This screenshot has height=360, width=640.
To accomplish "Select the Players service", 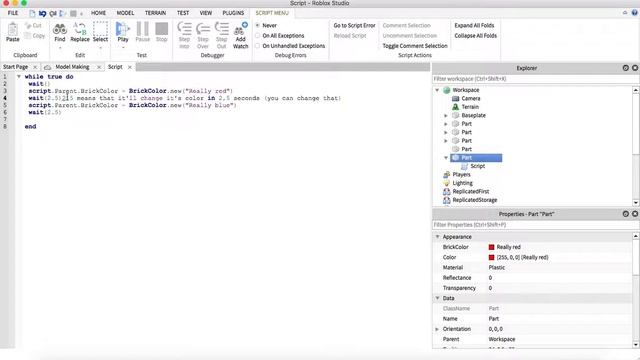I will point(461,175).
